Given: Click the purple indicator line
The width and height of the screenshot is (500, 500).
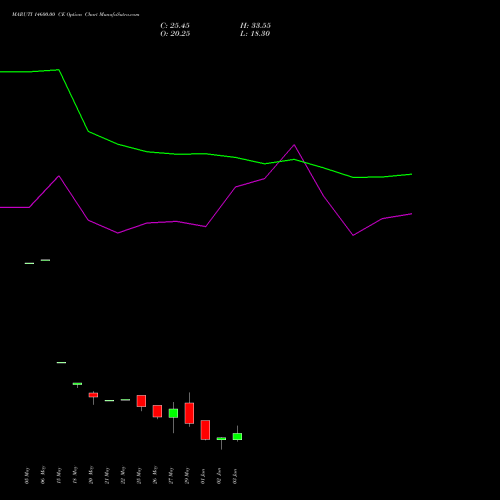Looking at the screenshot, I should tap(206, 226).
